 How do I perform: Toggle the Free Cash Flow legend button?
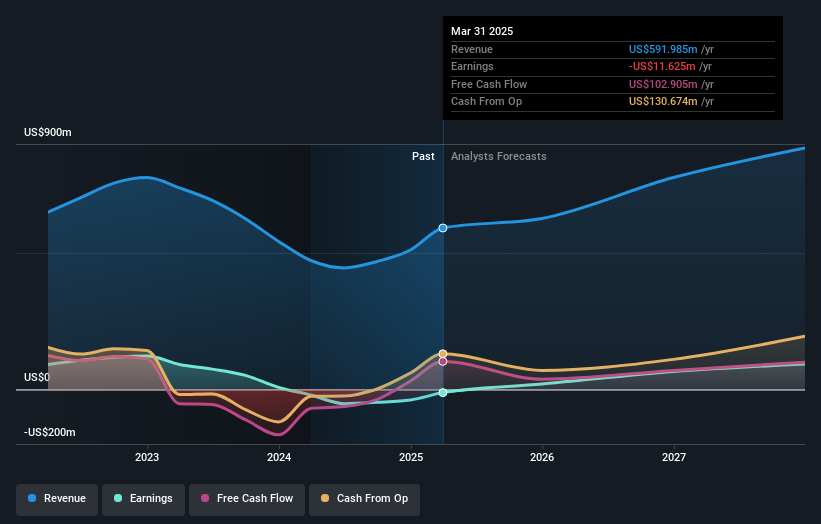point(247,499)
